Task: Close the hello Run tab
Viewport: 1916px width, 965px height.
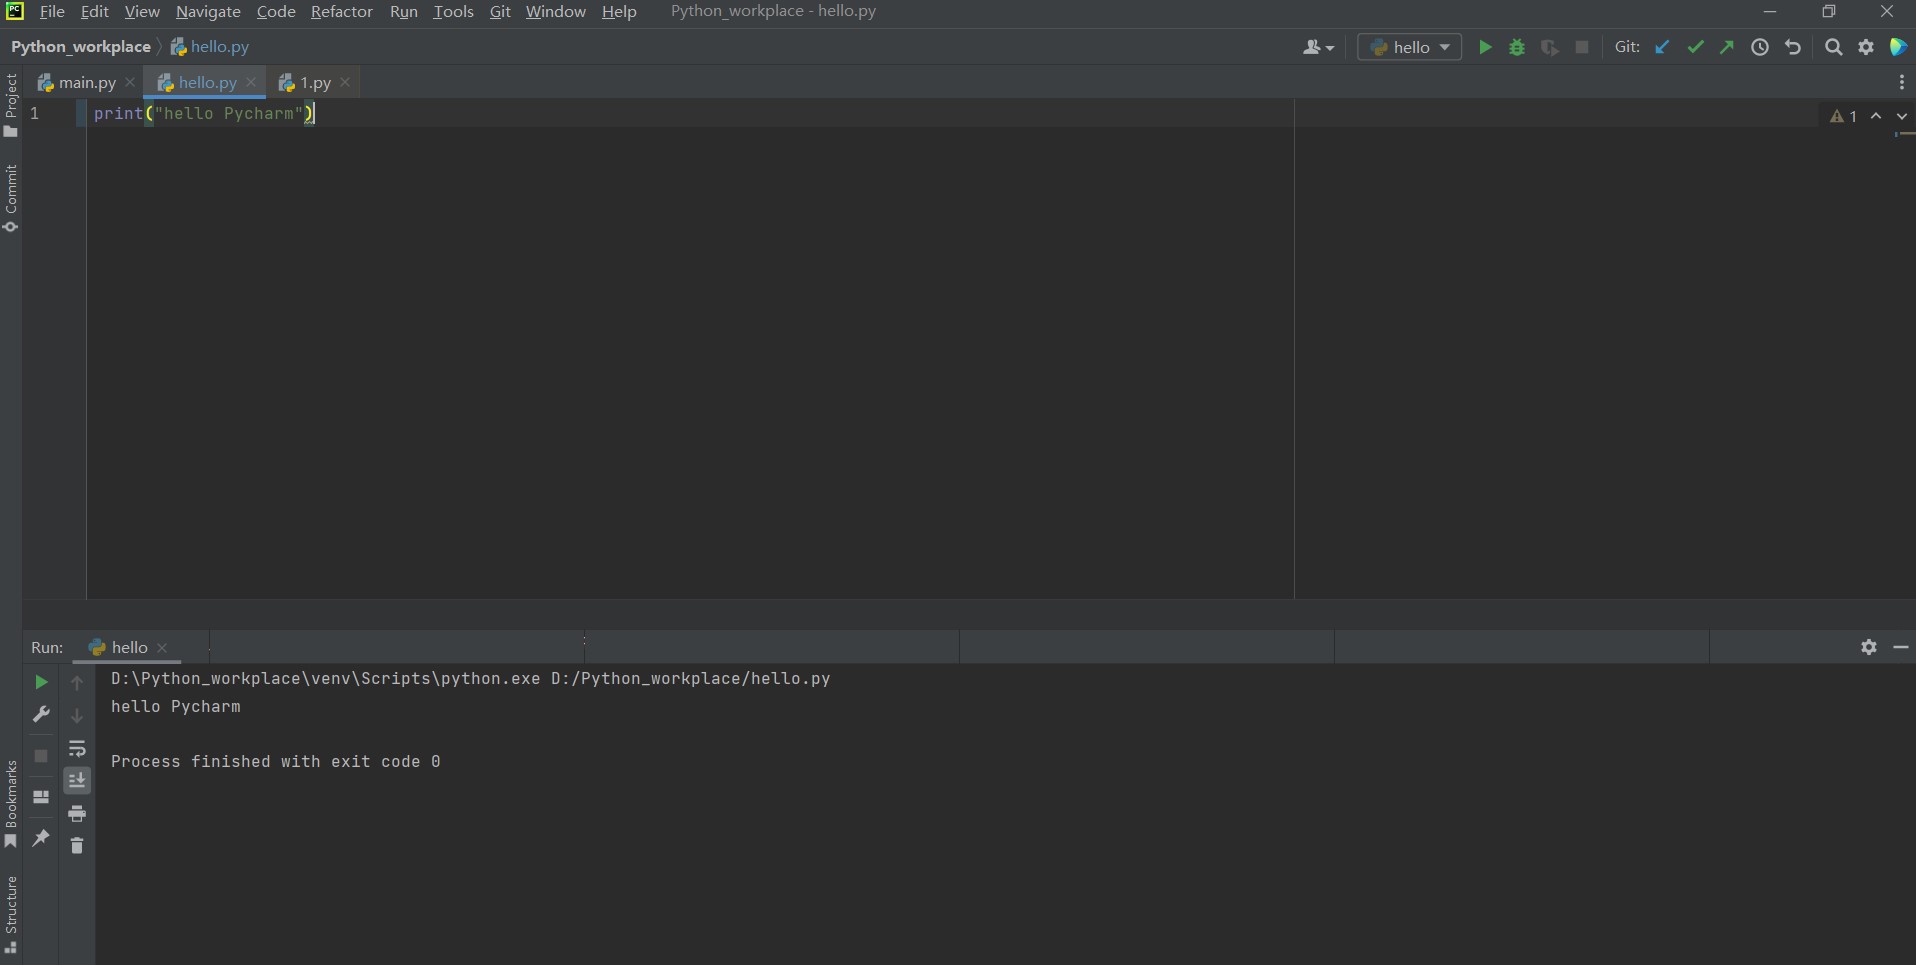Action: 163,648
